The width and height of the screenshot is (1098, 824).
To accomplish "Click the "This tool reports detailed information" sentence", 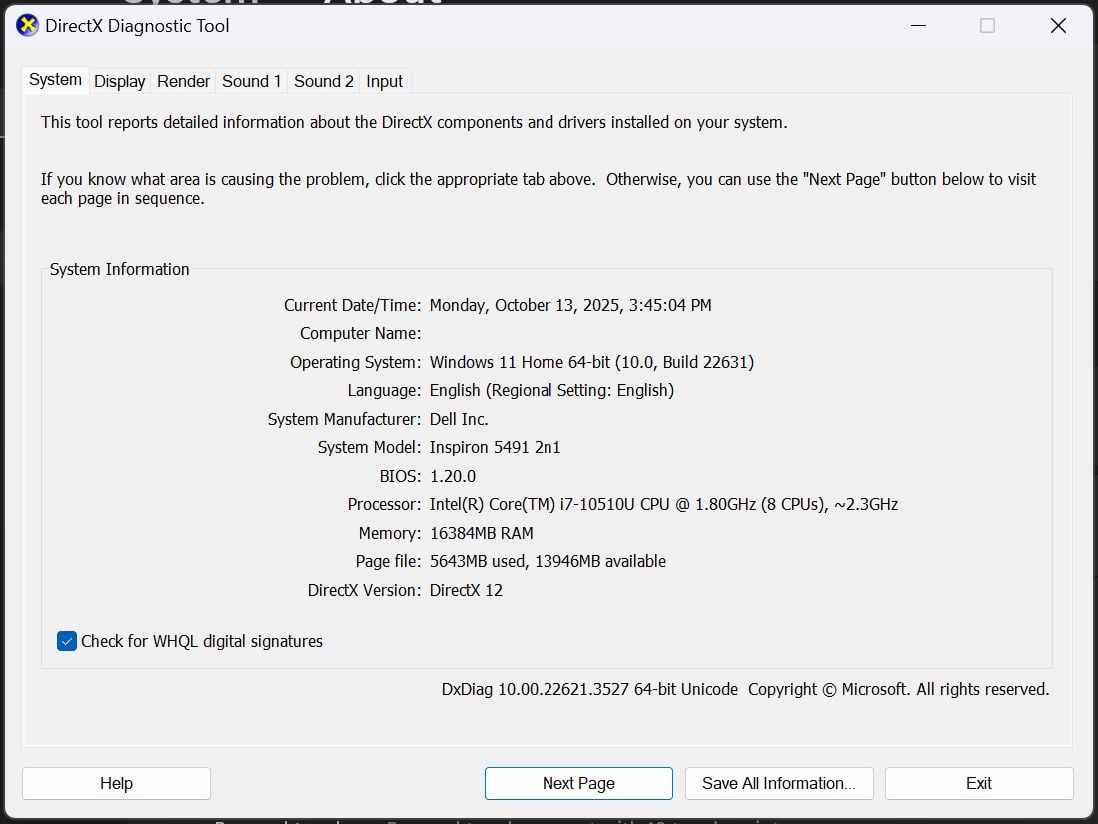I will [x=414, y=123].
